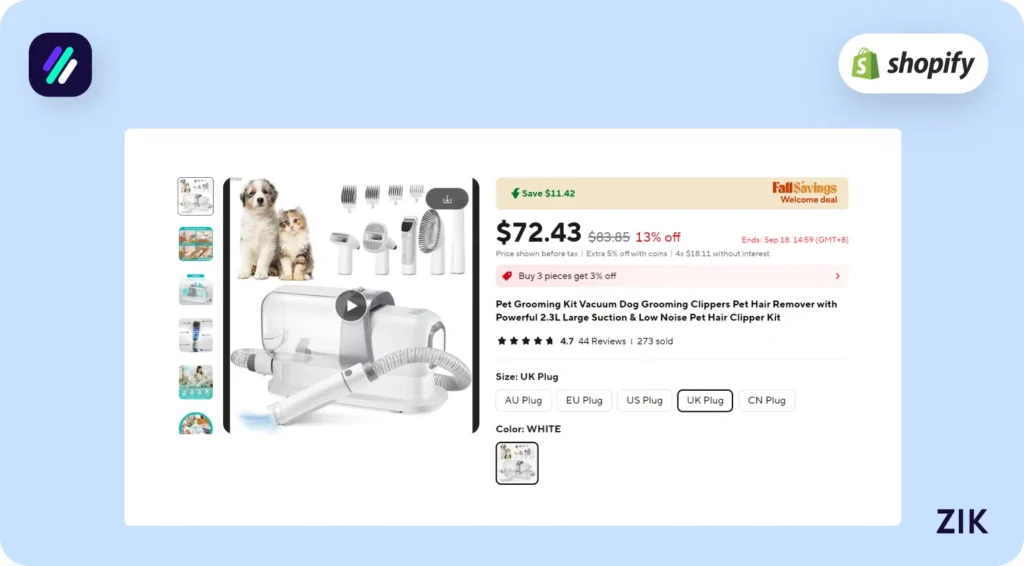This screenshot has height=566, width=1024.
Task: Click the download icon on product image
Action: coord(447,198)
